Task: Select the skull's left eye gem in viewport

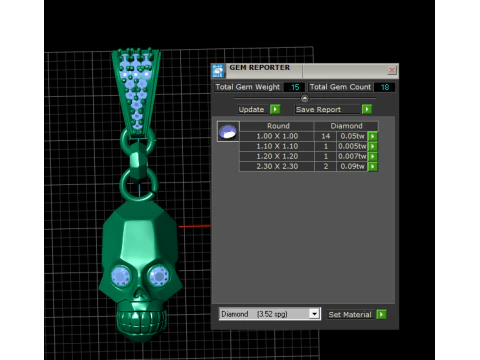Action: pyautogui.click(x=121, y=276)
